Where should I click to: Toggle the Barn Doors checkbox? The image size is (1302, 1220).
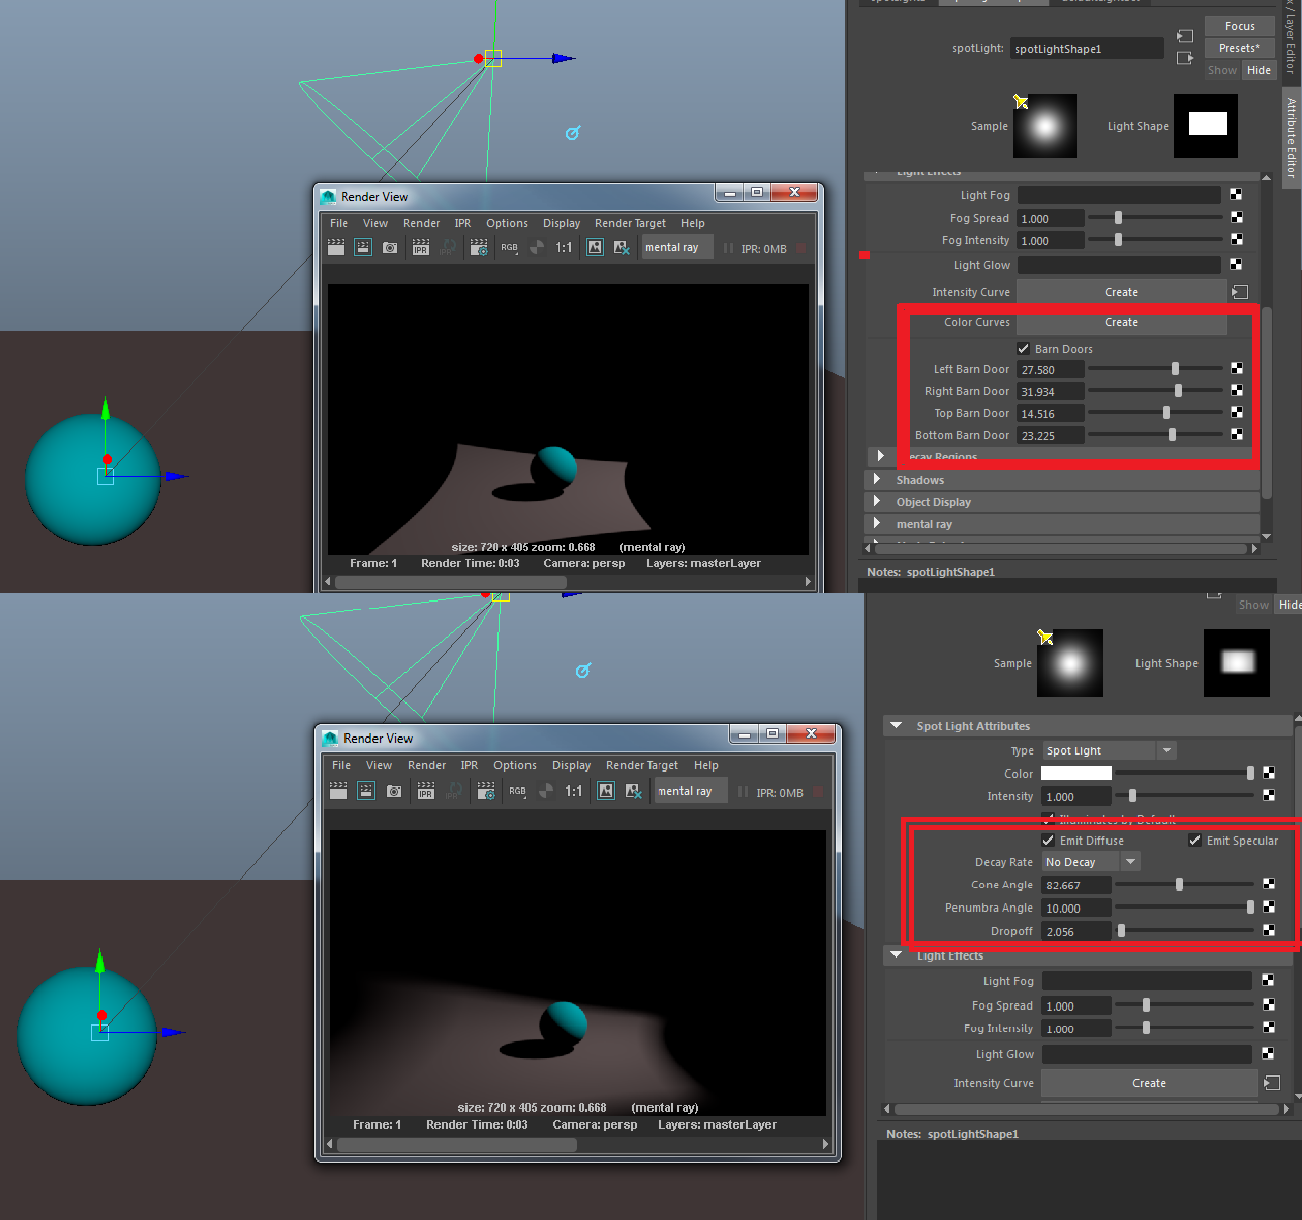[1024, 349]
